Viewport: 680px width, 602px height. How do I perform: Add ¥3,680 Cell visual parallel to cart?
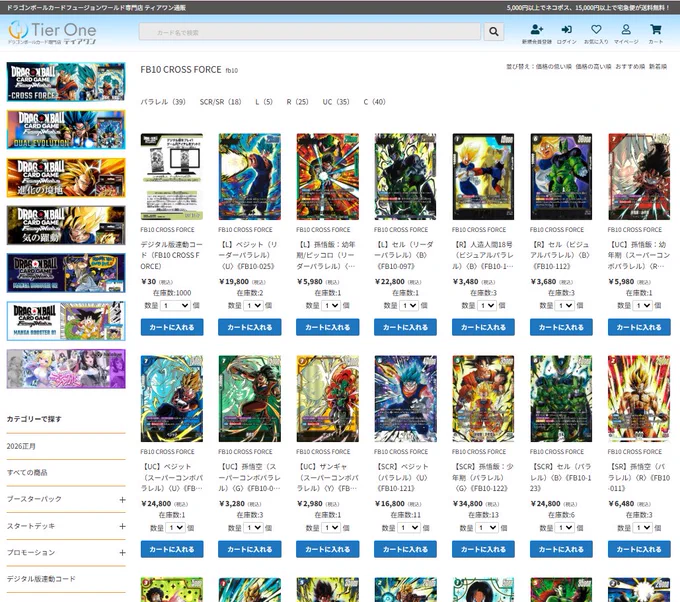tap(561, 327)
